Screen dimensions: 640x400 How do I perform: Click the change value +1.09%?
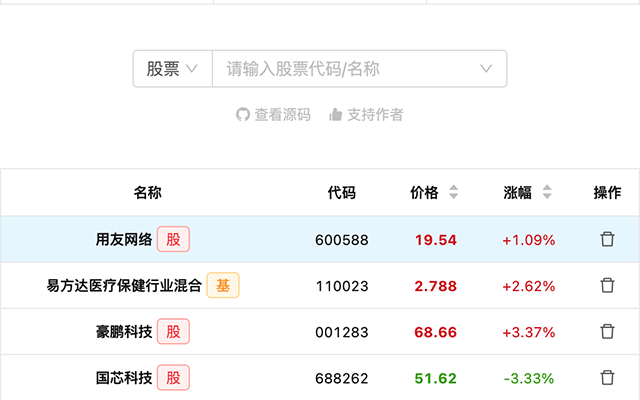(529, 240)
